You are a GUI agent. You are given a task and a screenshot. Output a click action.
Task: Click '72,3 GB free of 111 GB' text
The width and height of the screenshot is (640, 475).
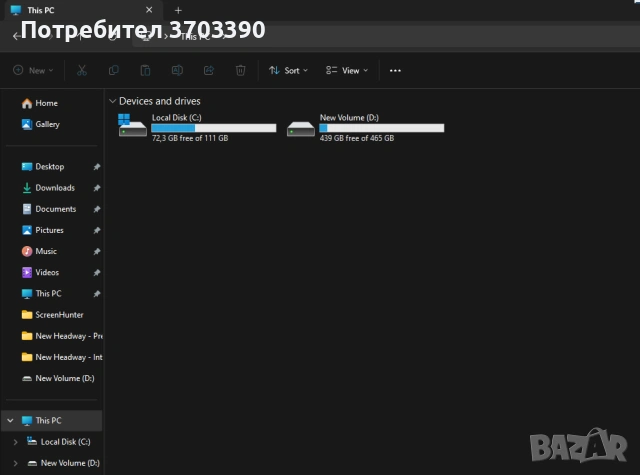tap(190, 138)
